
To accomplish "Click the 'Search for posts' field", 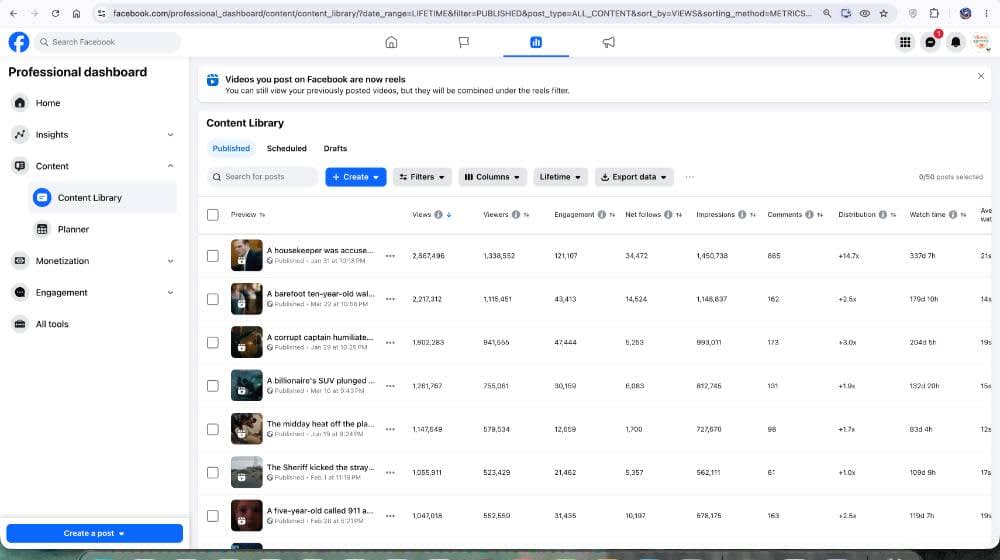I will coord(262,177).
